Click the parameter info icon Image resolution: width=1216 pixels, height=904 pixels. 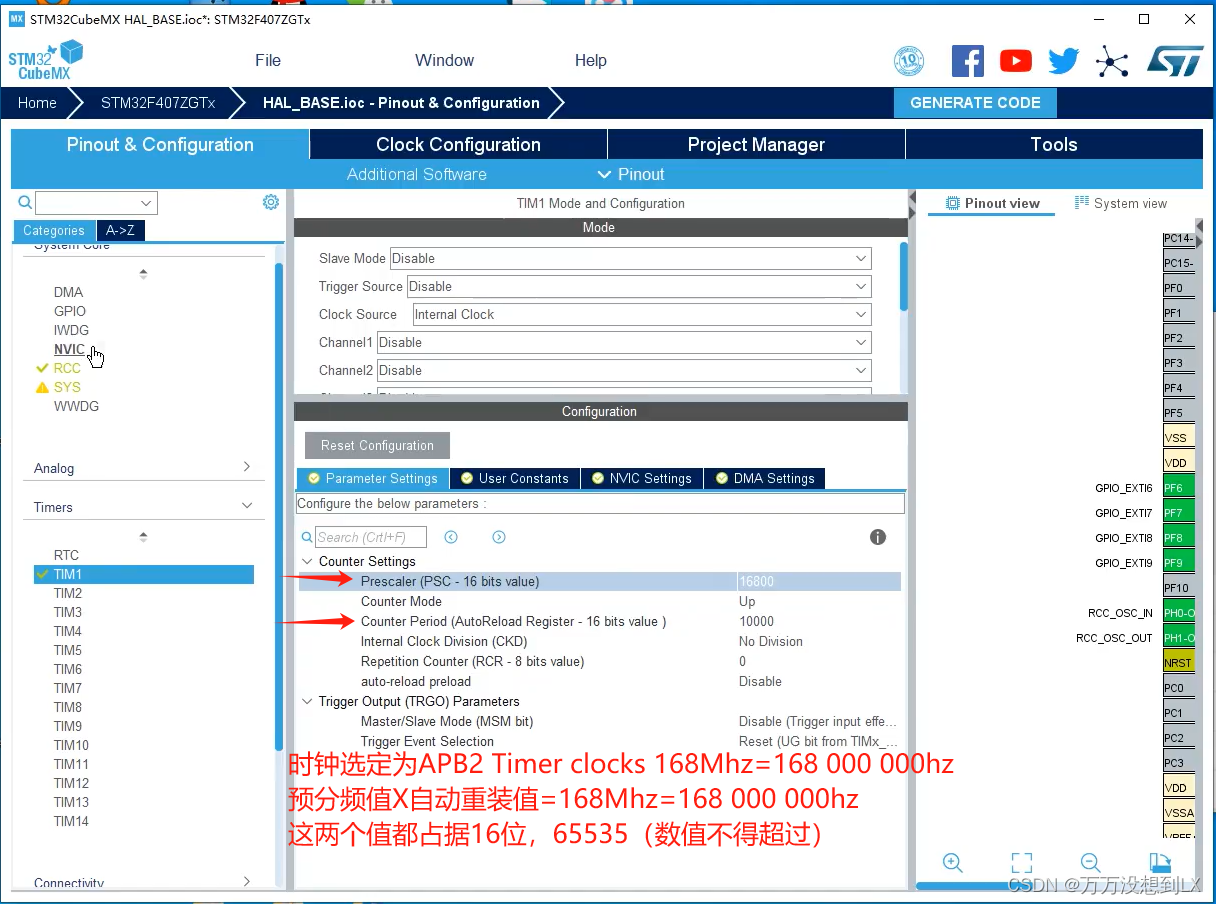coord(878,537)
